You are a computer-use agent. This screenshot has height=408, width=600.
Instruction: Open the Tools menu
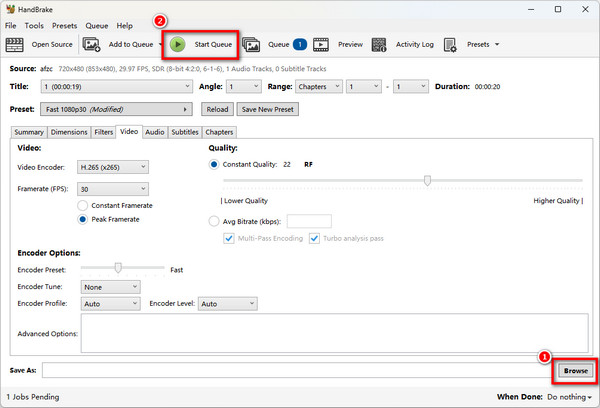[x=34, y=26]
